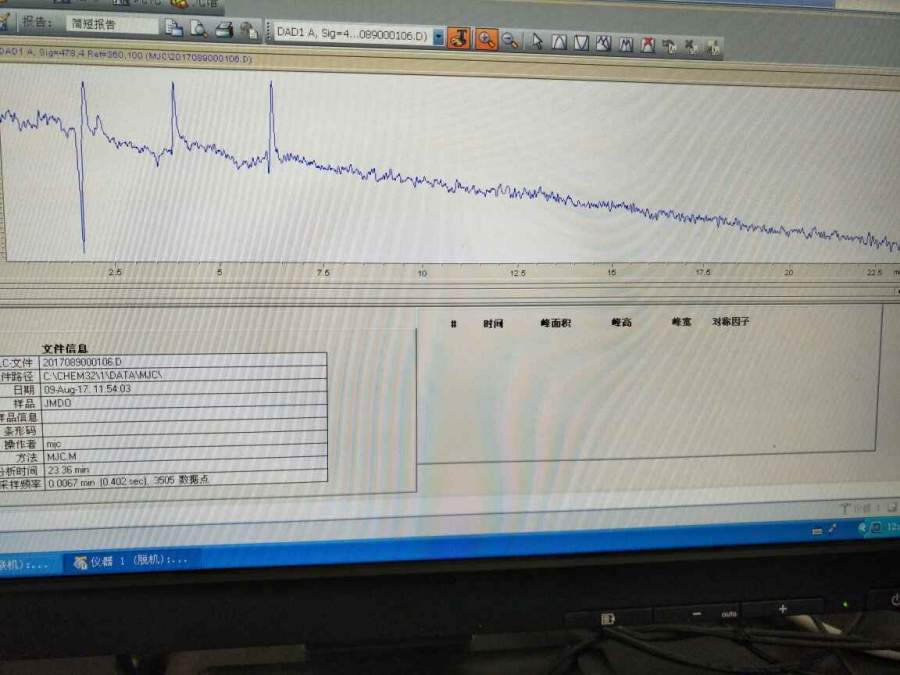
Task: Open report print preview magnifier icon
Action: coord(199,29)
